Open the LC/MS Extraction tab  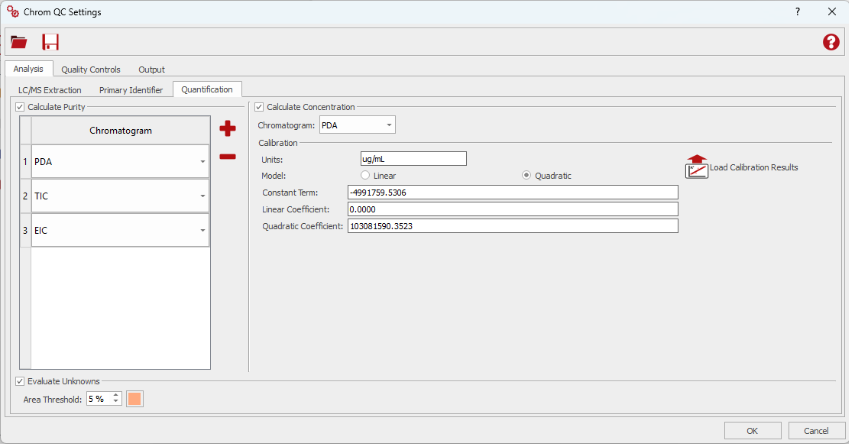(50, 90)
